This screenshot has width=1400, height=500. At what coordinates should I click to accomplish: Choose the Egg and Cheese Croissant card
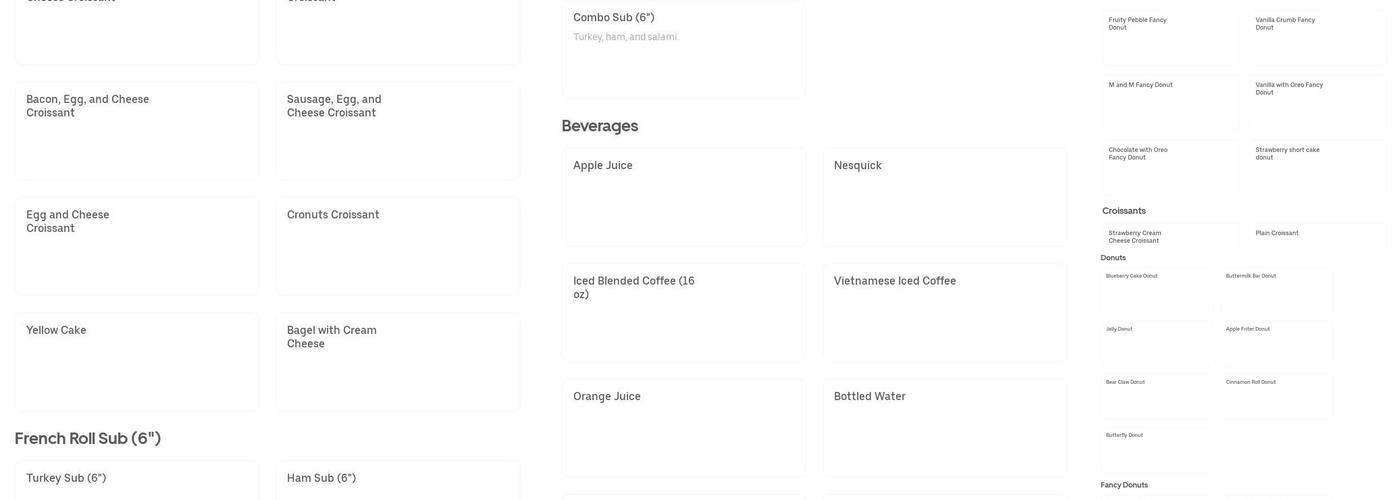pyautogui.click(x=136, y=245)
